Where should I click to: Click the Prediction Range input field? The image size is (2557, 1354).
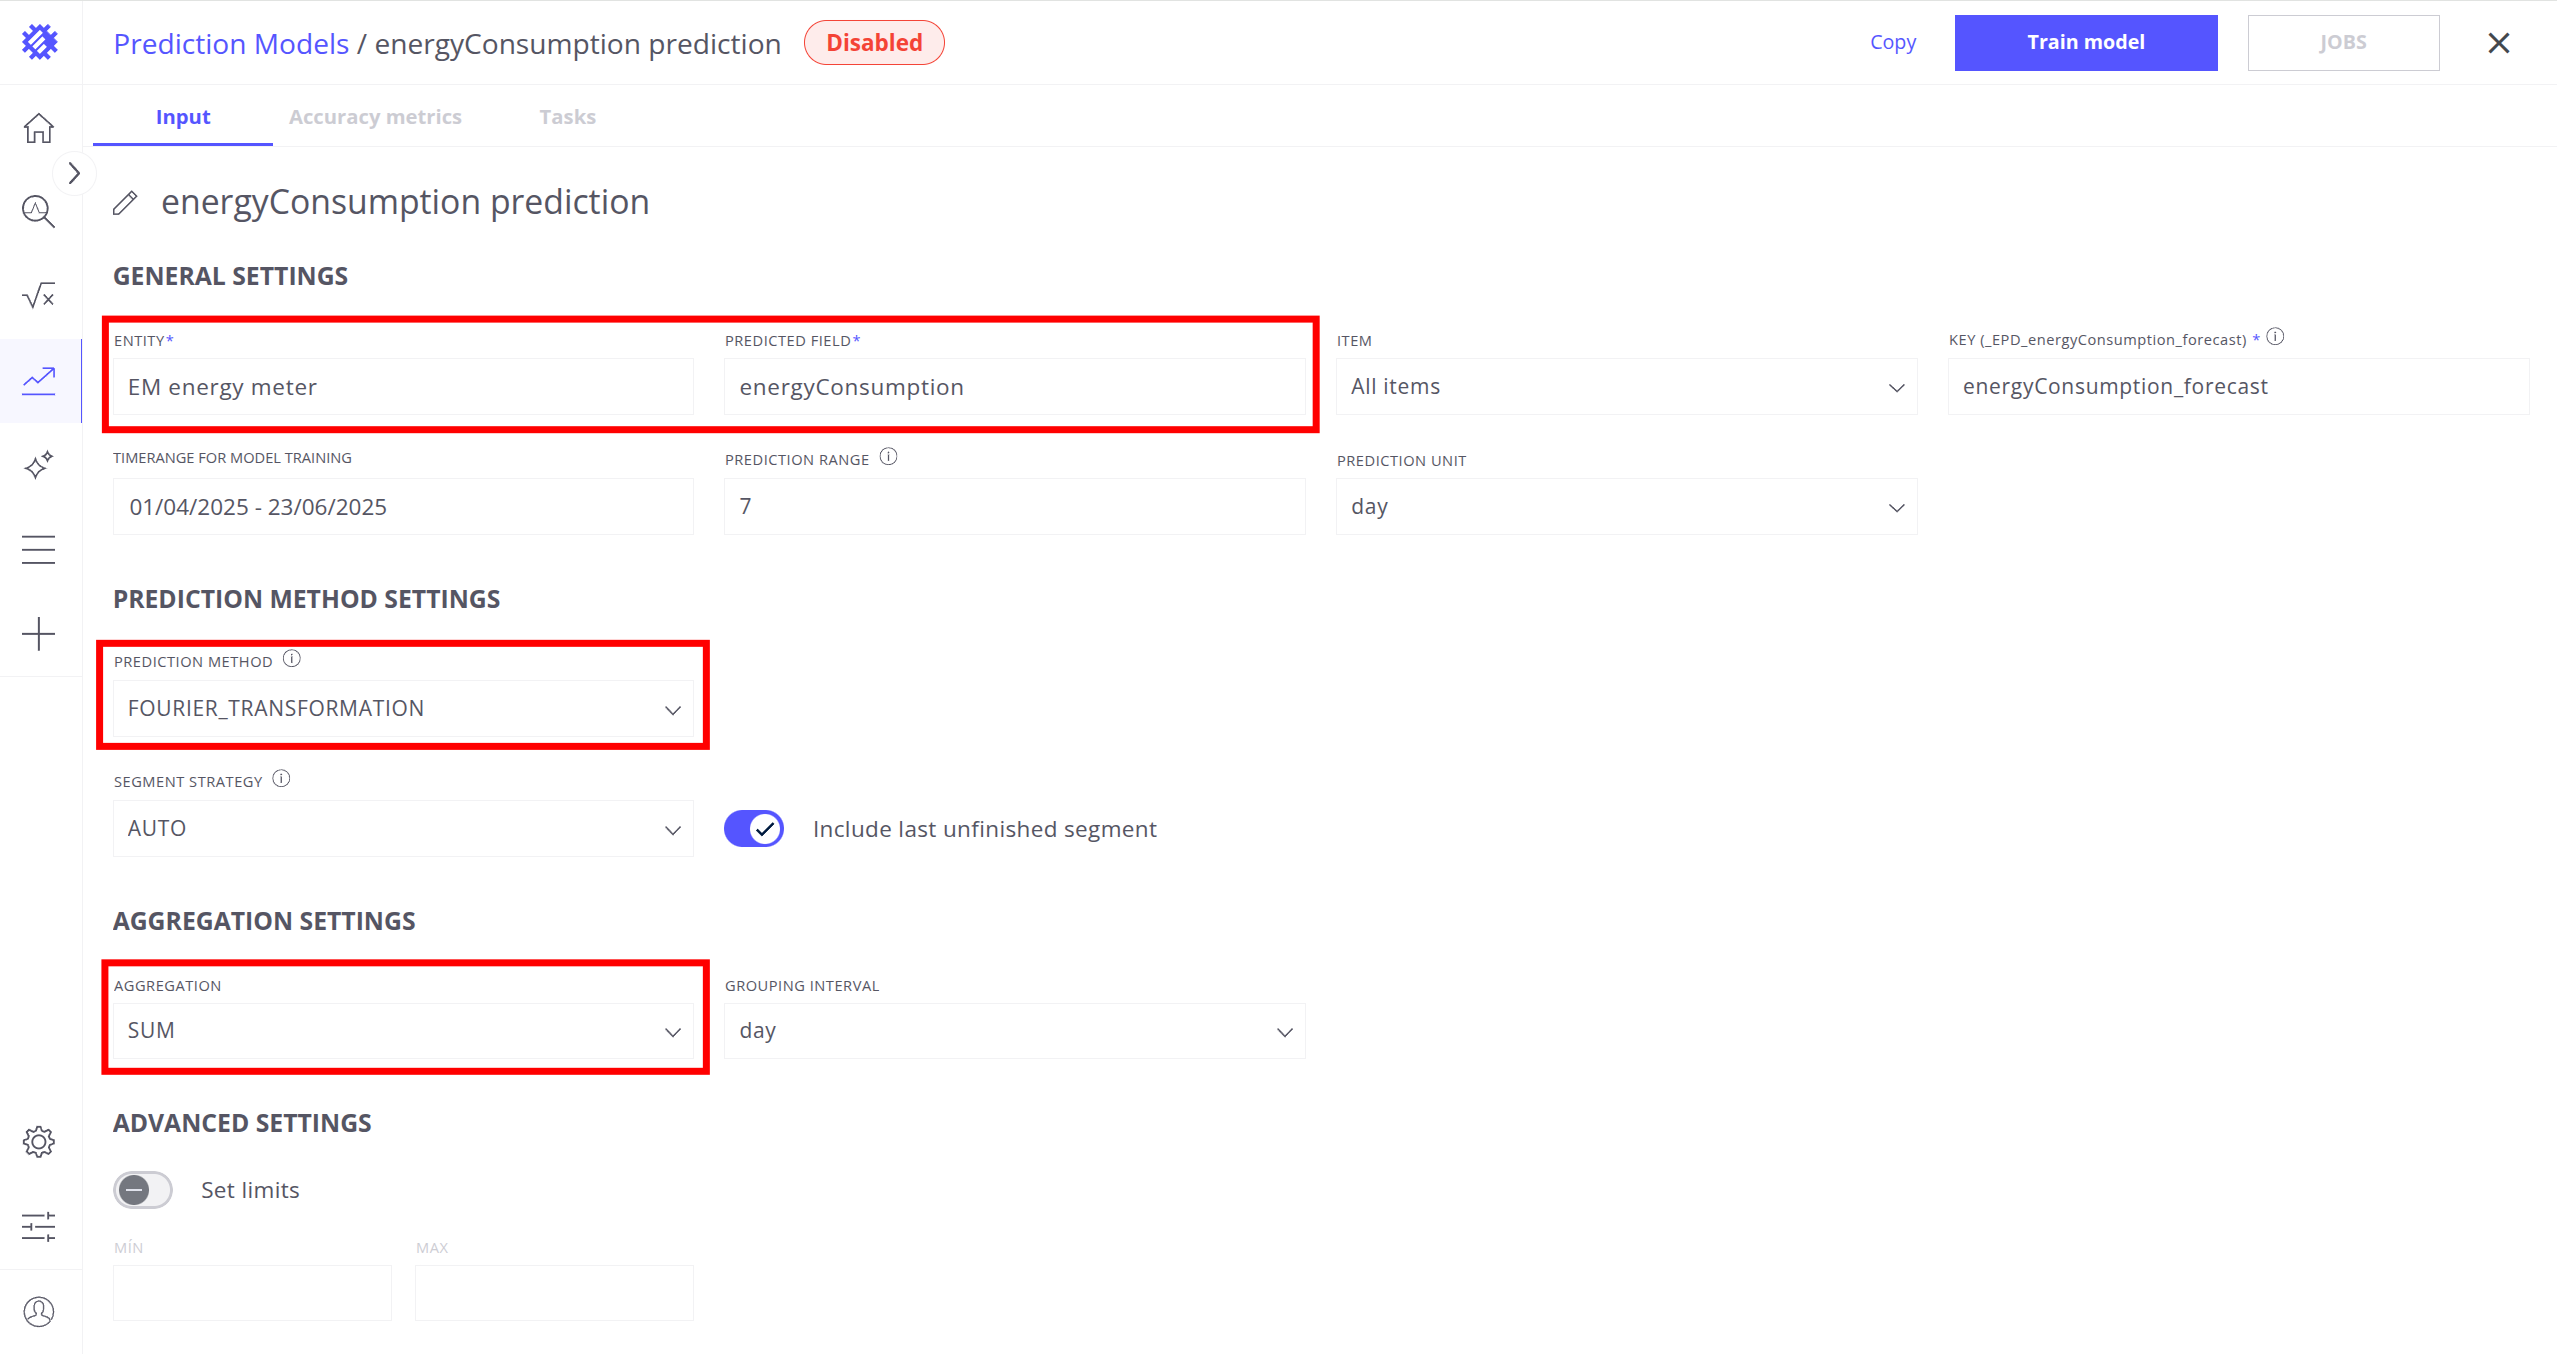1014,507
